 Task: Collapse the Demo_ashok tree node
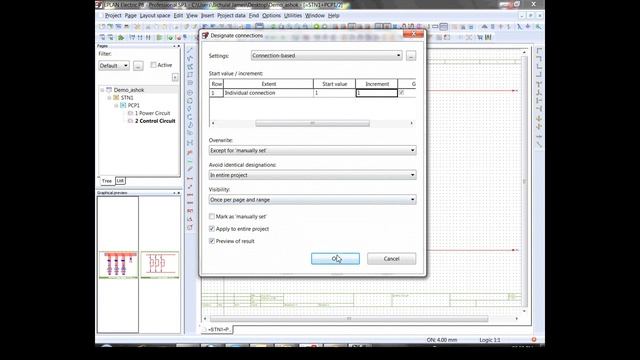(x=102, y=90)
